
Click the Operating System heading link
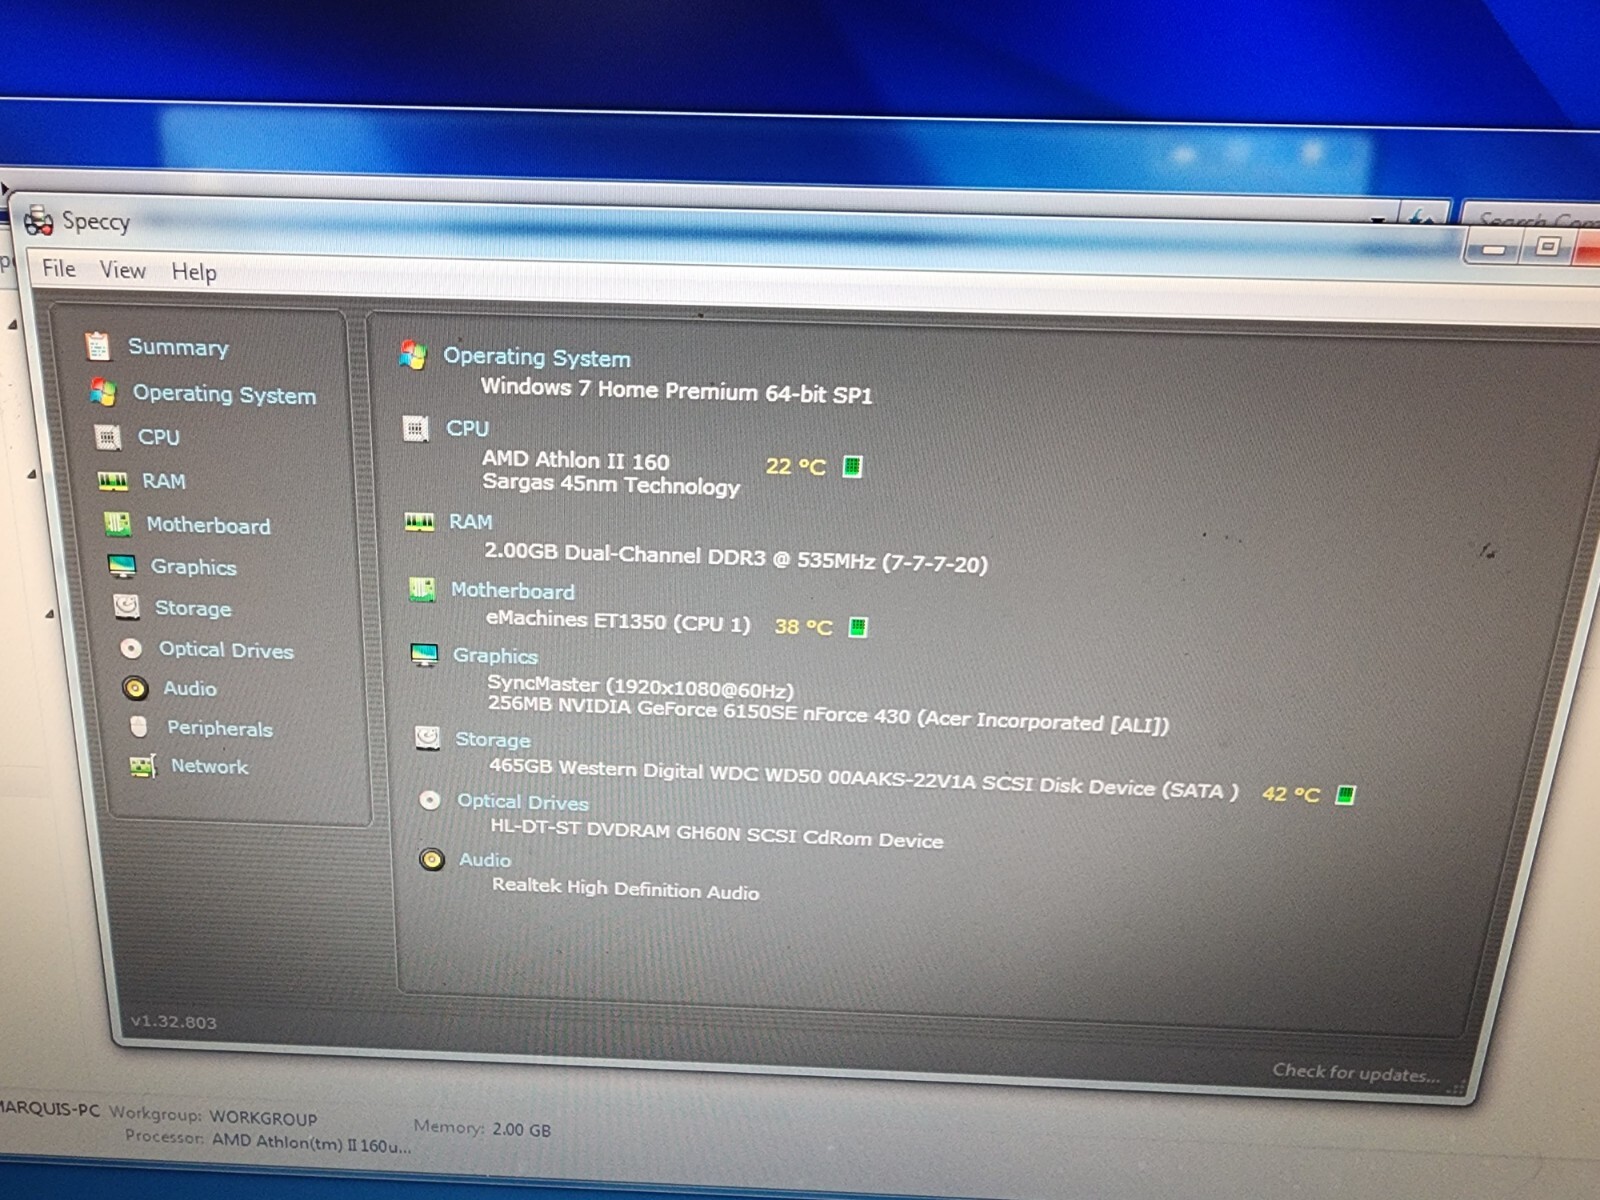click(537, 357)
